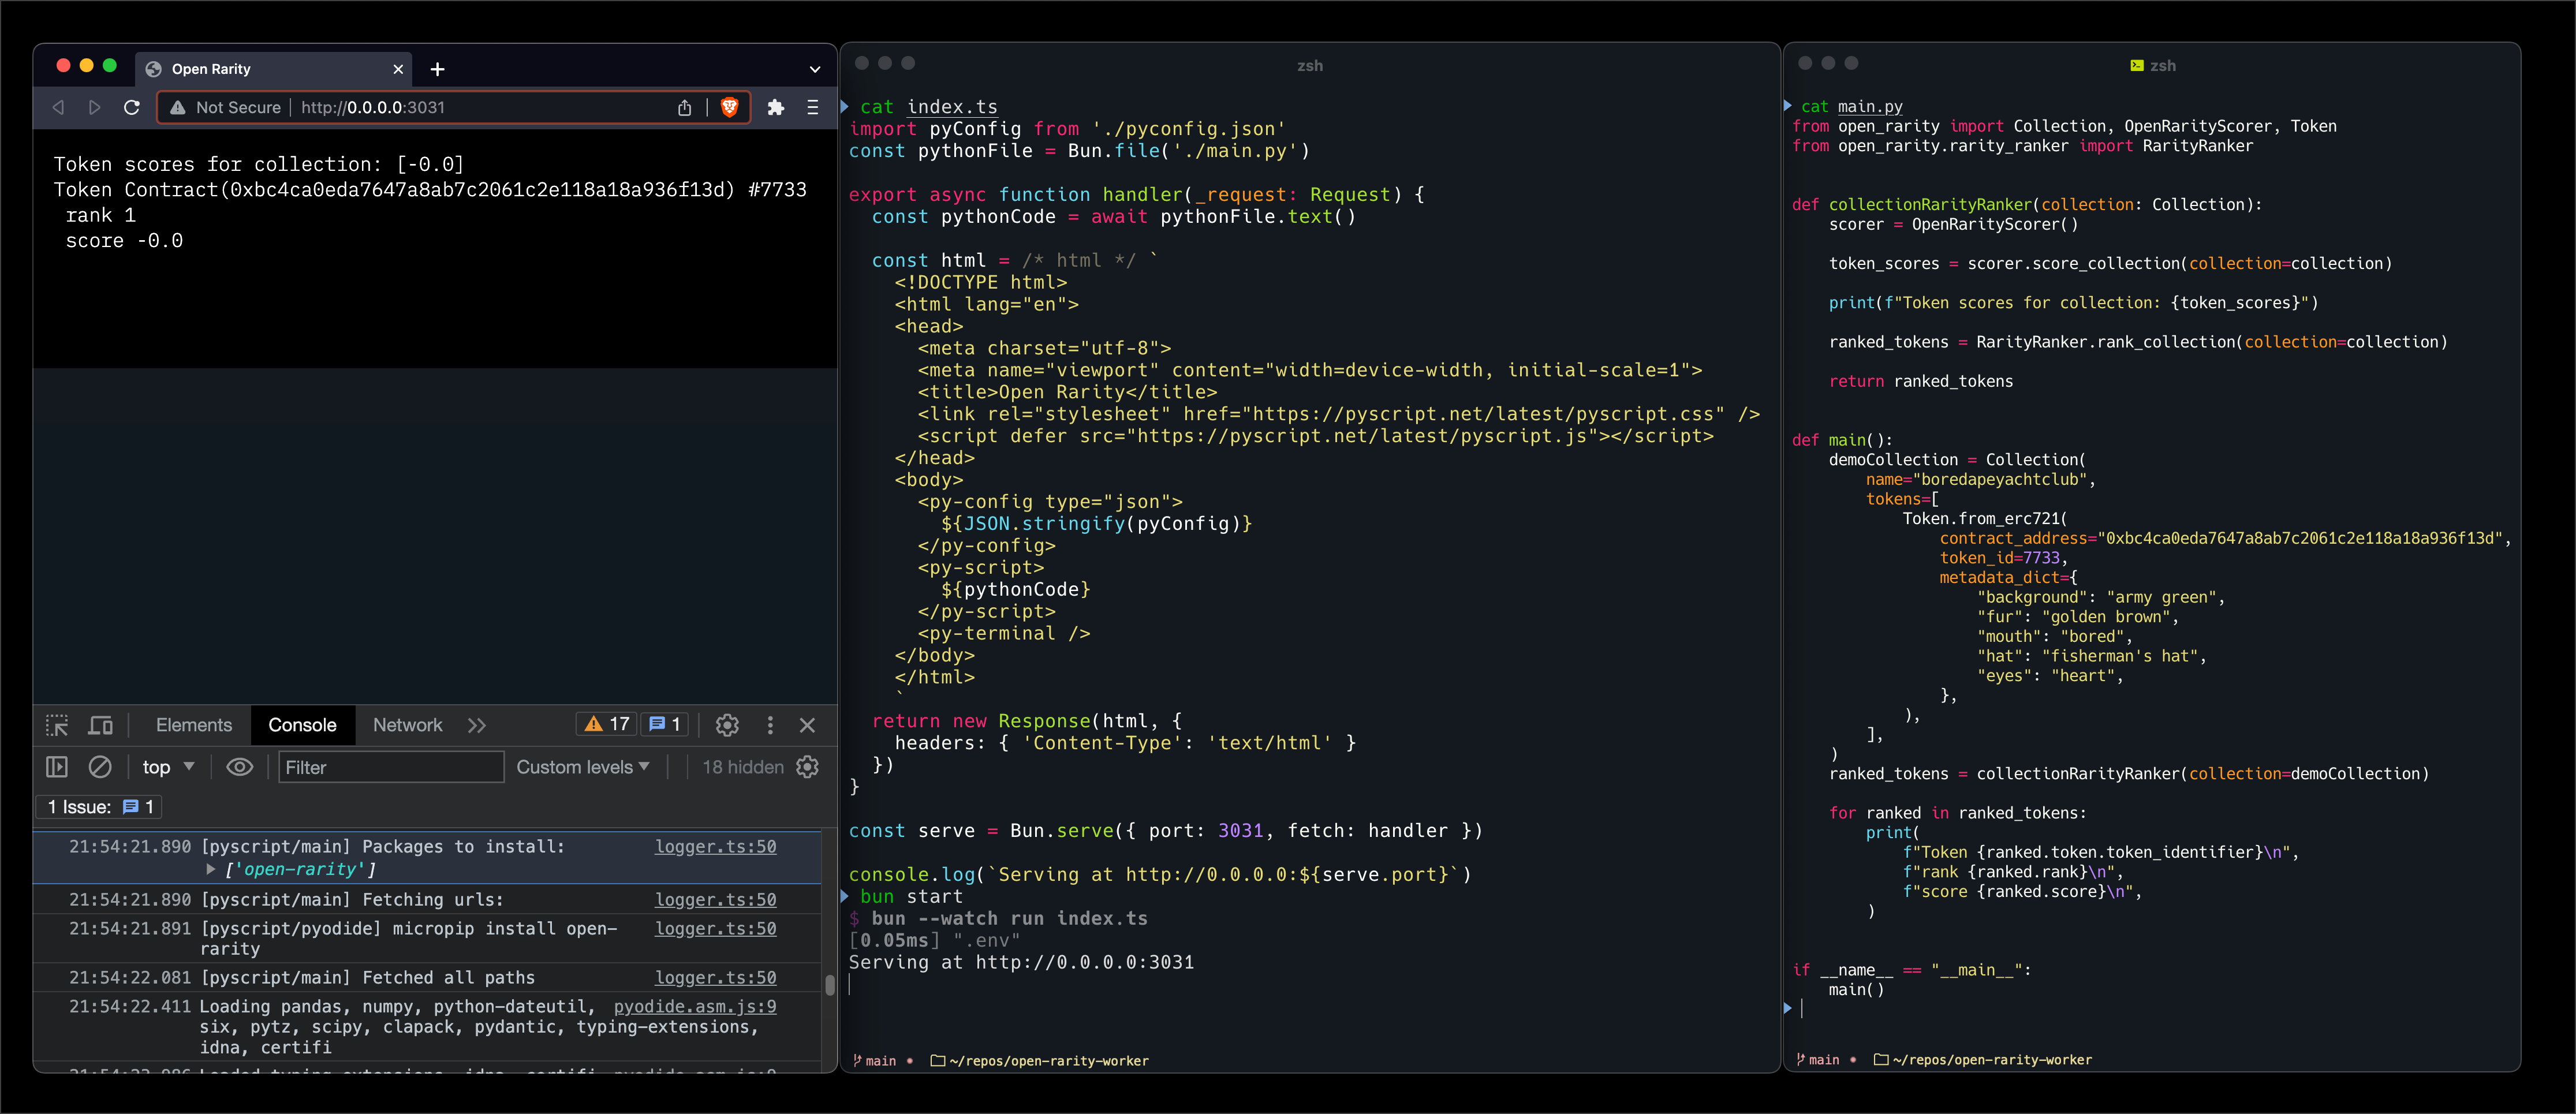The height and width of the screenshot is (1114, 2576).
Task: Focus the browser address bar URL
Action: (372, 107)
